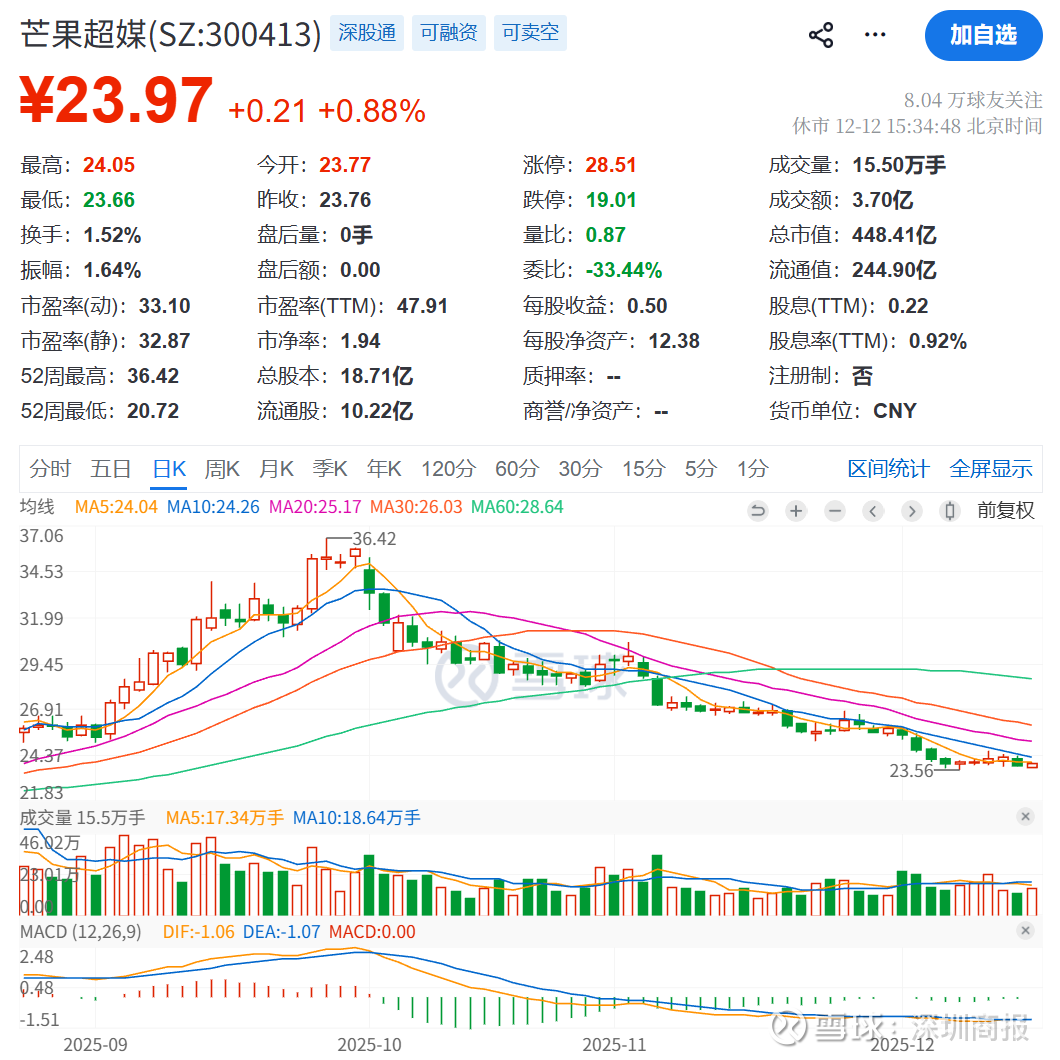Screen dimensions: 1060x1060
Task: Click the volume MA5:17.34万手 label
Action: pyautogui.click(x=224, y=817)
